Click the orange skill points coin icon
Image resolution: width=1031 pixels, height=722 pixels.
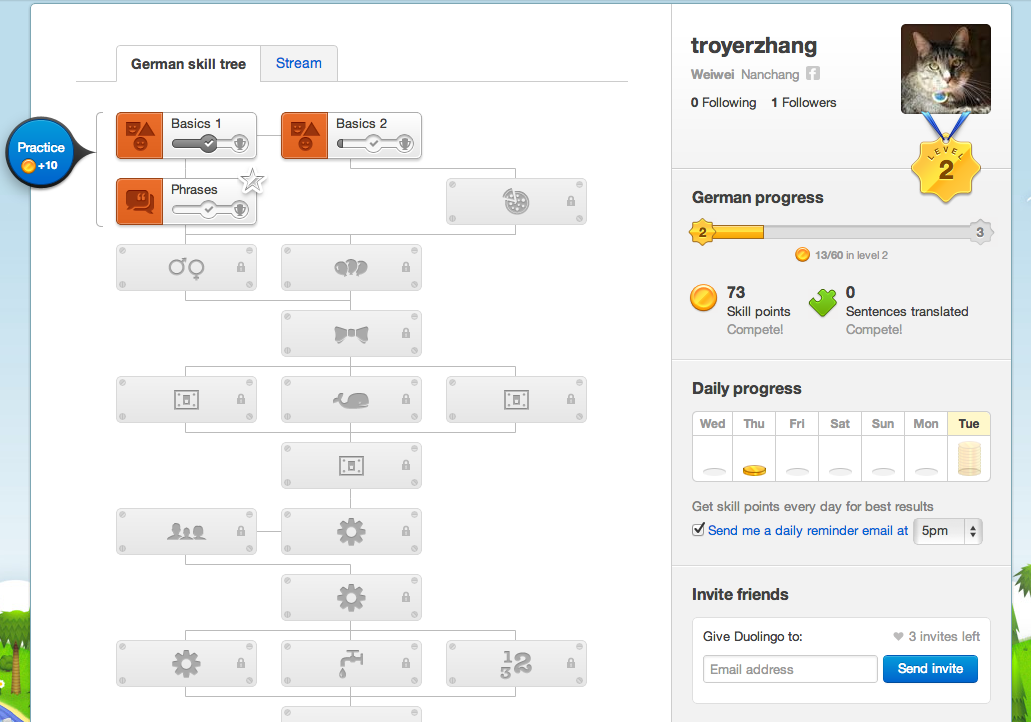pyautogui.click(x=703, y=298)
